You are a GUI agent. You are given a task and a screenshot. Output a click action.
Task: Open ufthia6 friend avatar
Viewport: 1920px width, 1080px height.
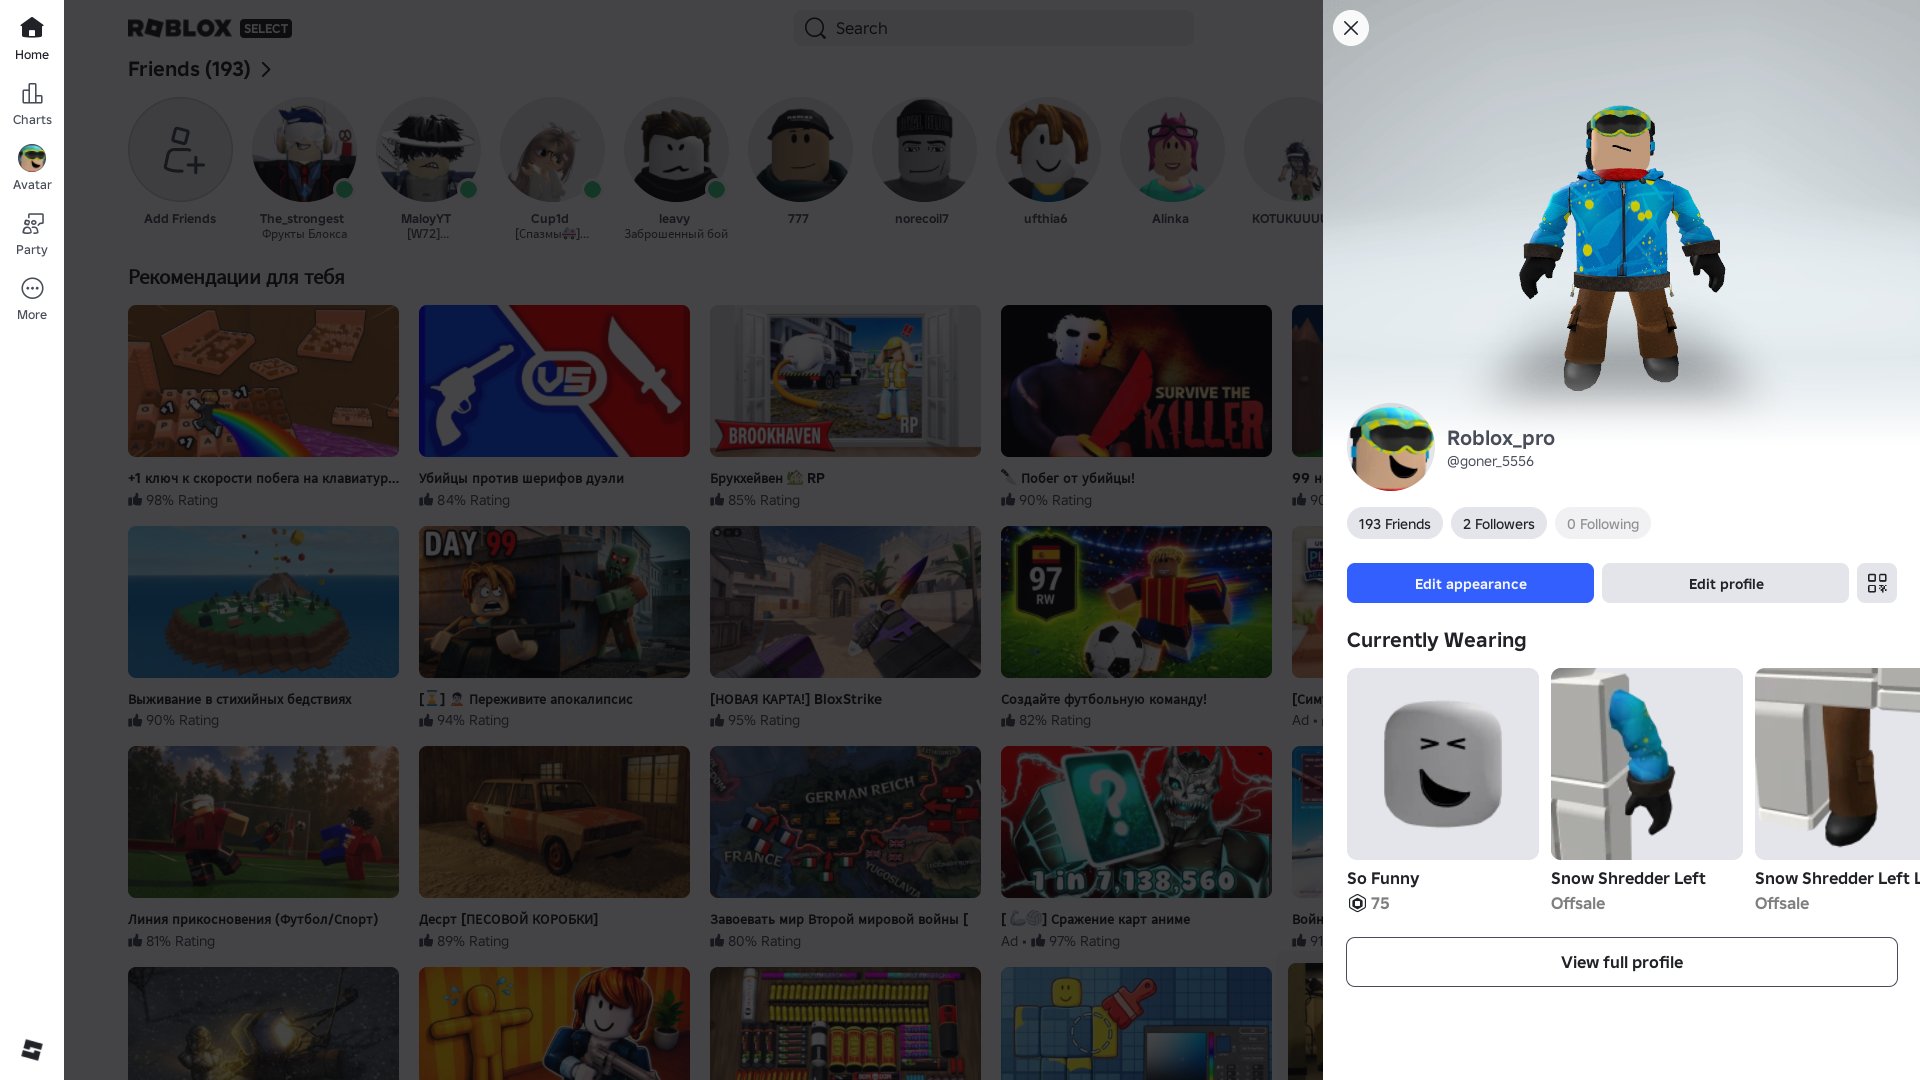[x=1048, y=150]
